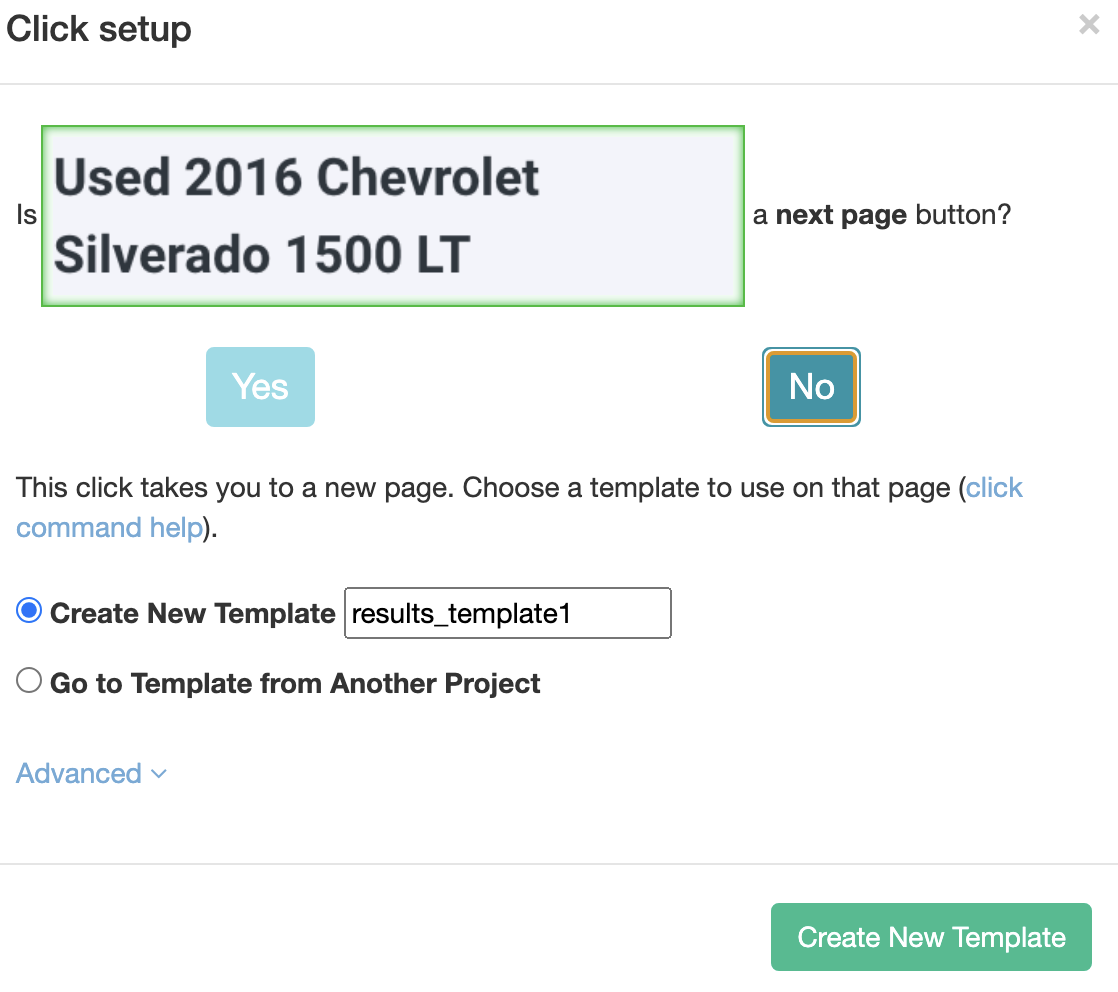Open the click command help link
Screen dimensions: 1118x992
(x=519, y=508)
